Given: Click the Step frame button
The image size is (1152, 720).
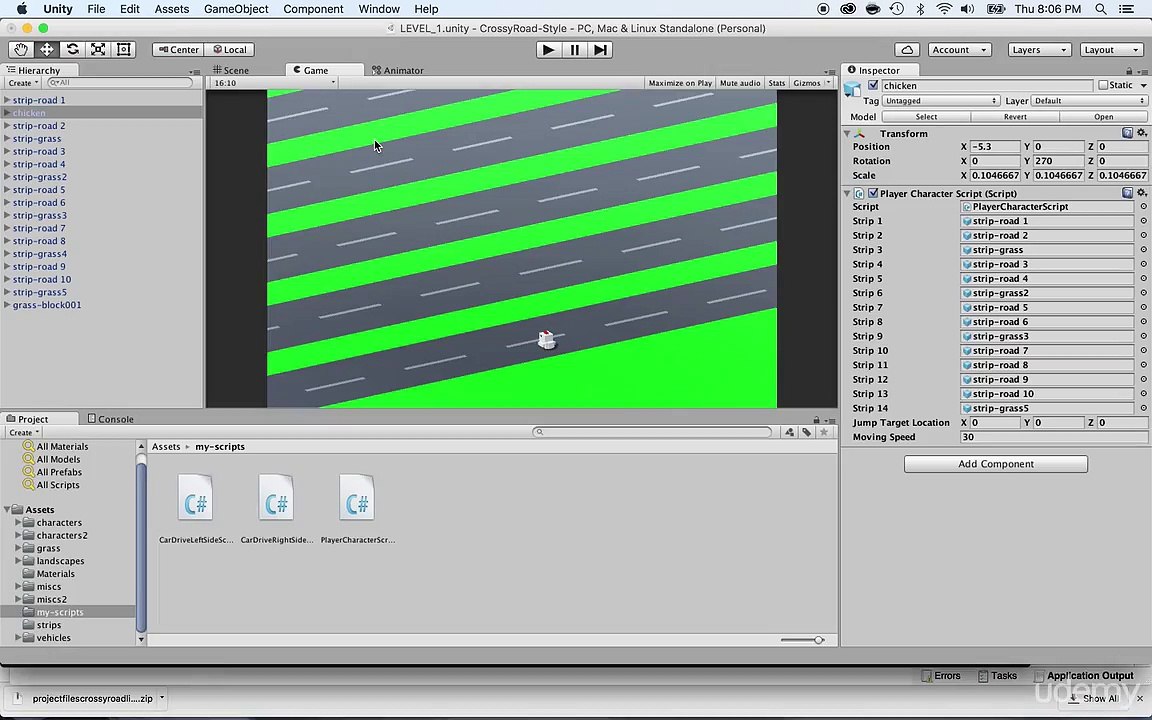Looking at the screenshot, I should pyautogui.click(x=600, y=50).
